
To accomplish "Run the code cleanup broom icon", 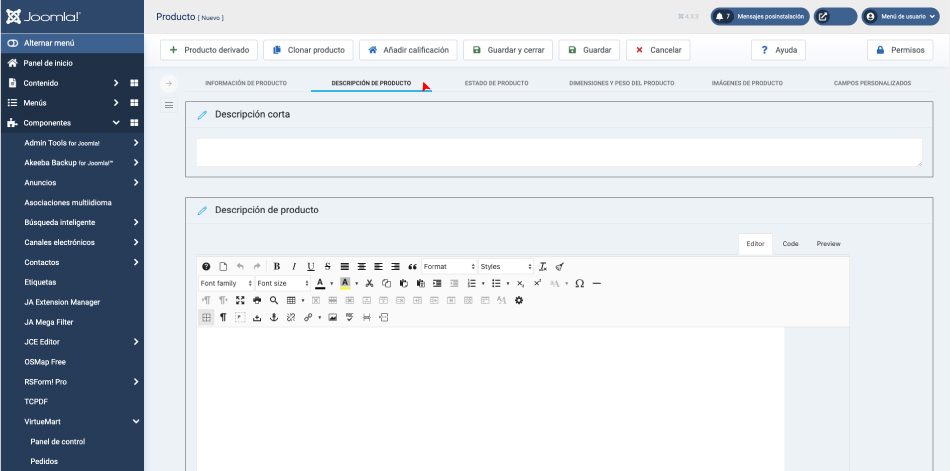I will pyautogui.click(x=560, y=267).
